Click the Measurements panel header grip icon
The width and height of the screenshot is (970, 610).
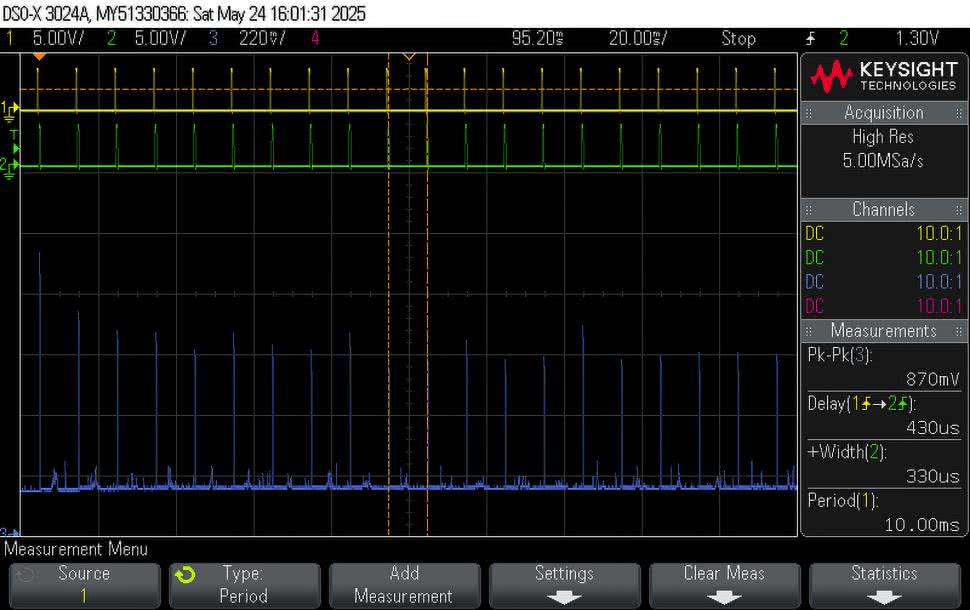[811, 331]
